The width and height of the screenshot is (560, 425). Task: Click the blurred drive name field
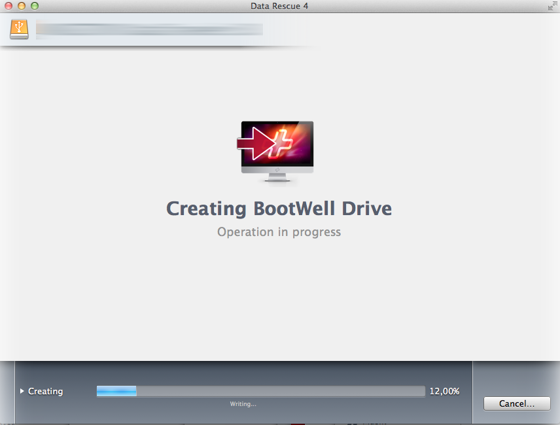(x=149, y=29)
